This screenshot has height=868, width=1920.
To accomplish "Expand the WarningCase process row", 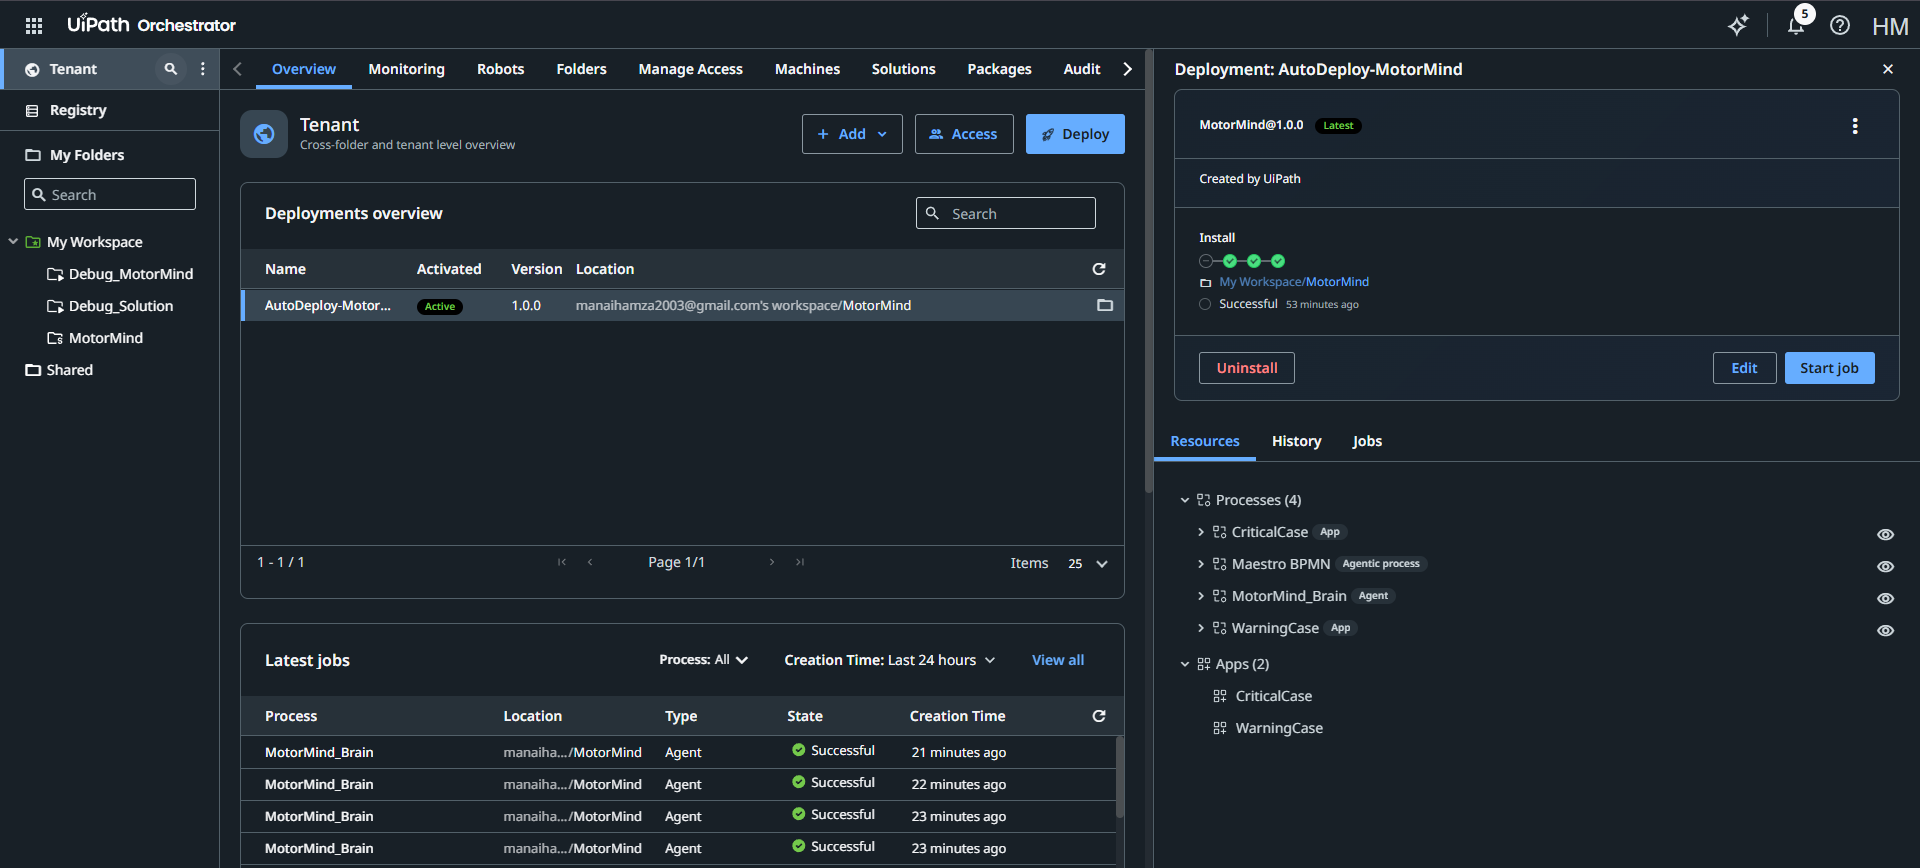I will tap(1201, 628).
